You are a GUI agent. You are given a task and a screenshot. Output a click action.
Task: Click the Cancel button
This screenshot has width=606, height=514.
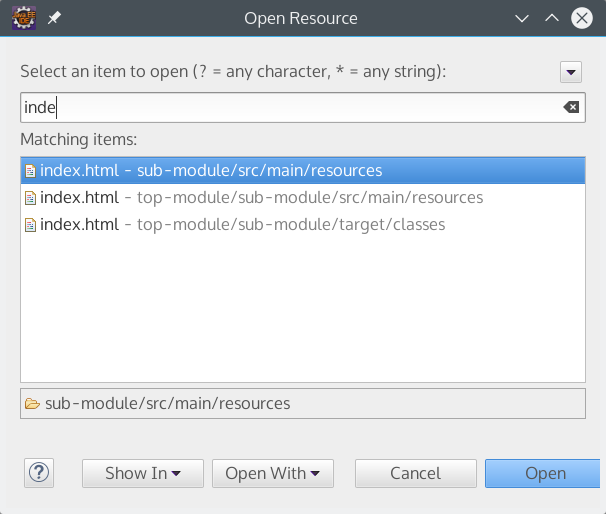(x=416, y=473)
